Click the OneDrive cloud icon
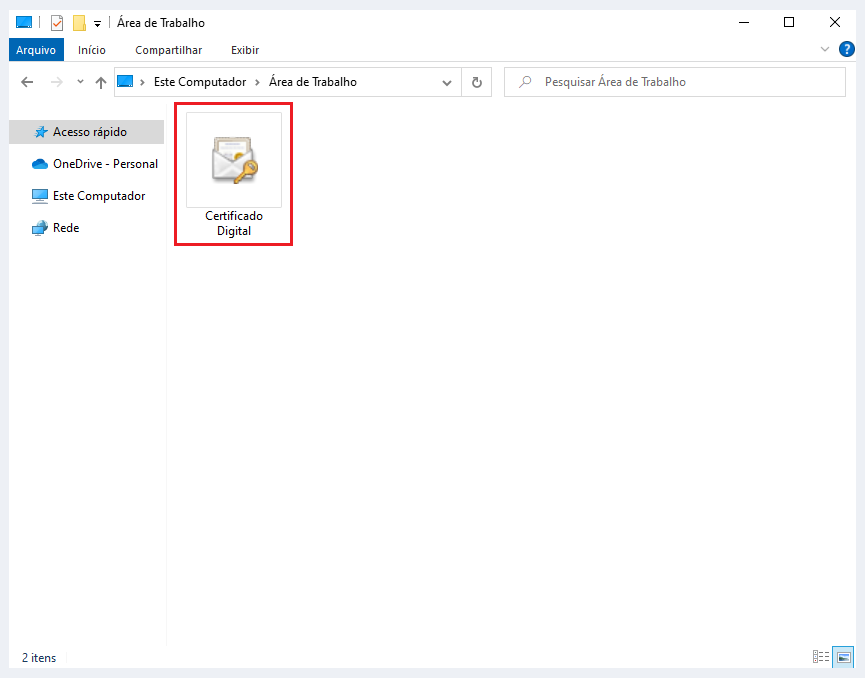The width and height of the screenshot is (865, 678). coord(40,164)
